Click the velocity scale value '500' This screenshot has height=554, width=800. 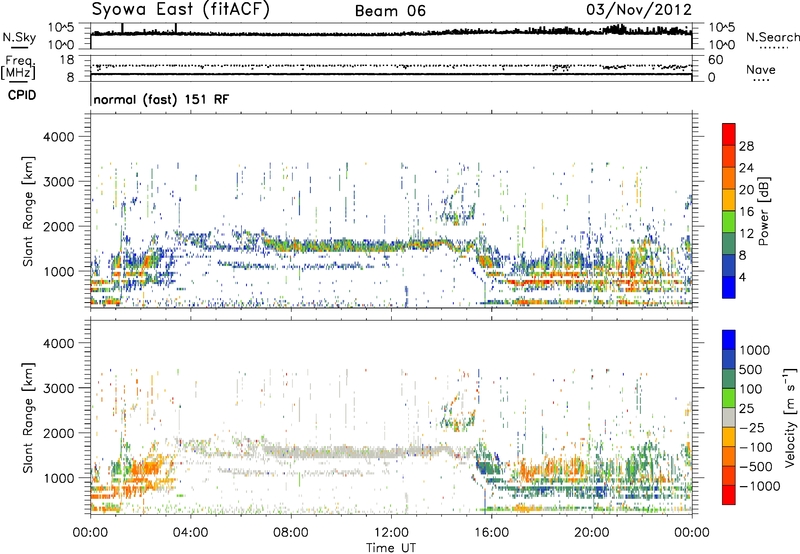coord(750,369)
